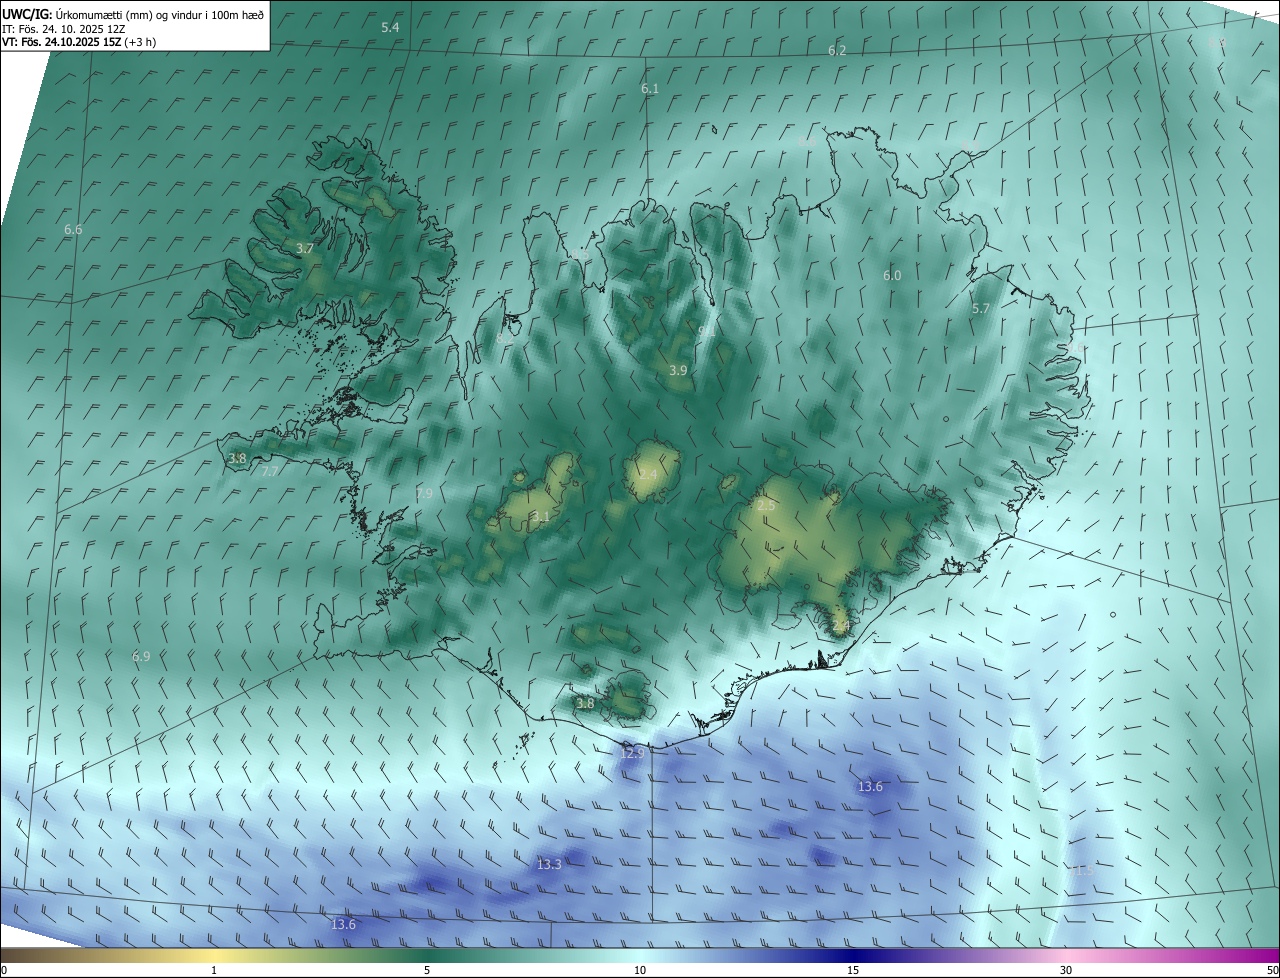The height and width of the screenshot is (978, 1280).
Task: Click the colorbar tick label 0
Action: (x=4, y=970)
